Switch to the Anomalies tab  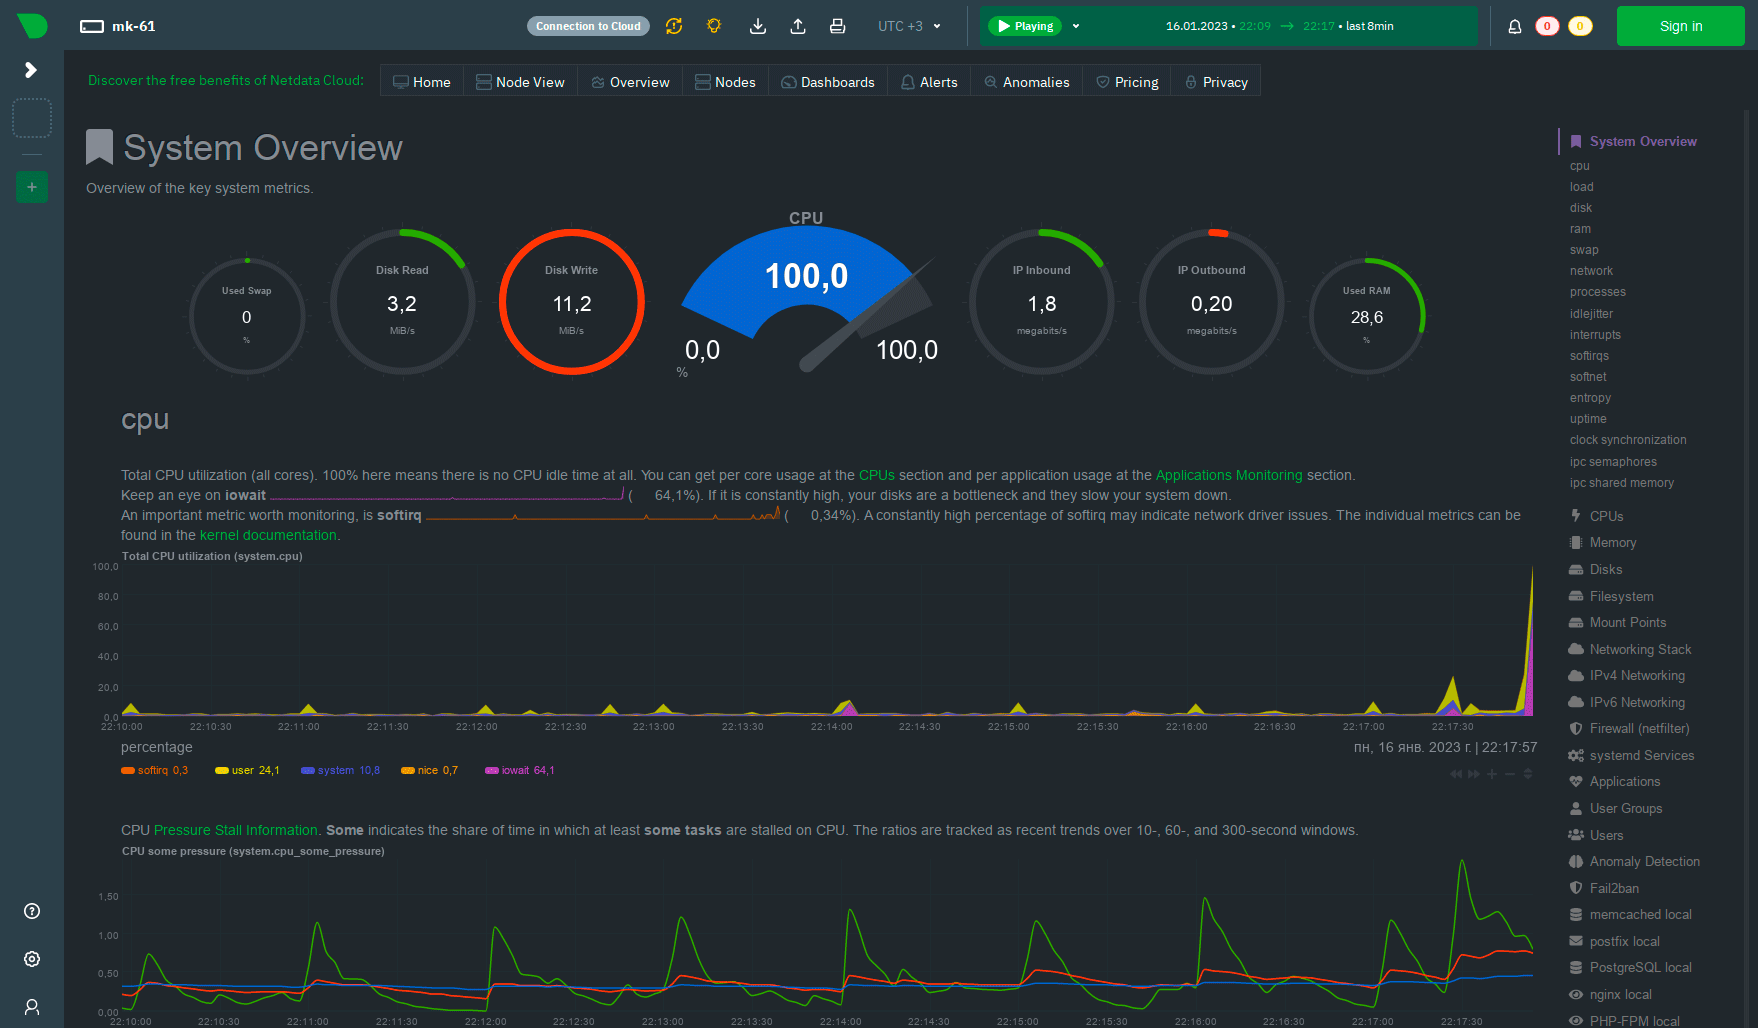(x=1027, y=82)
